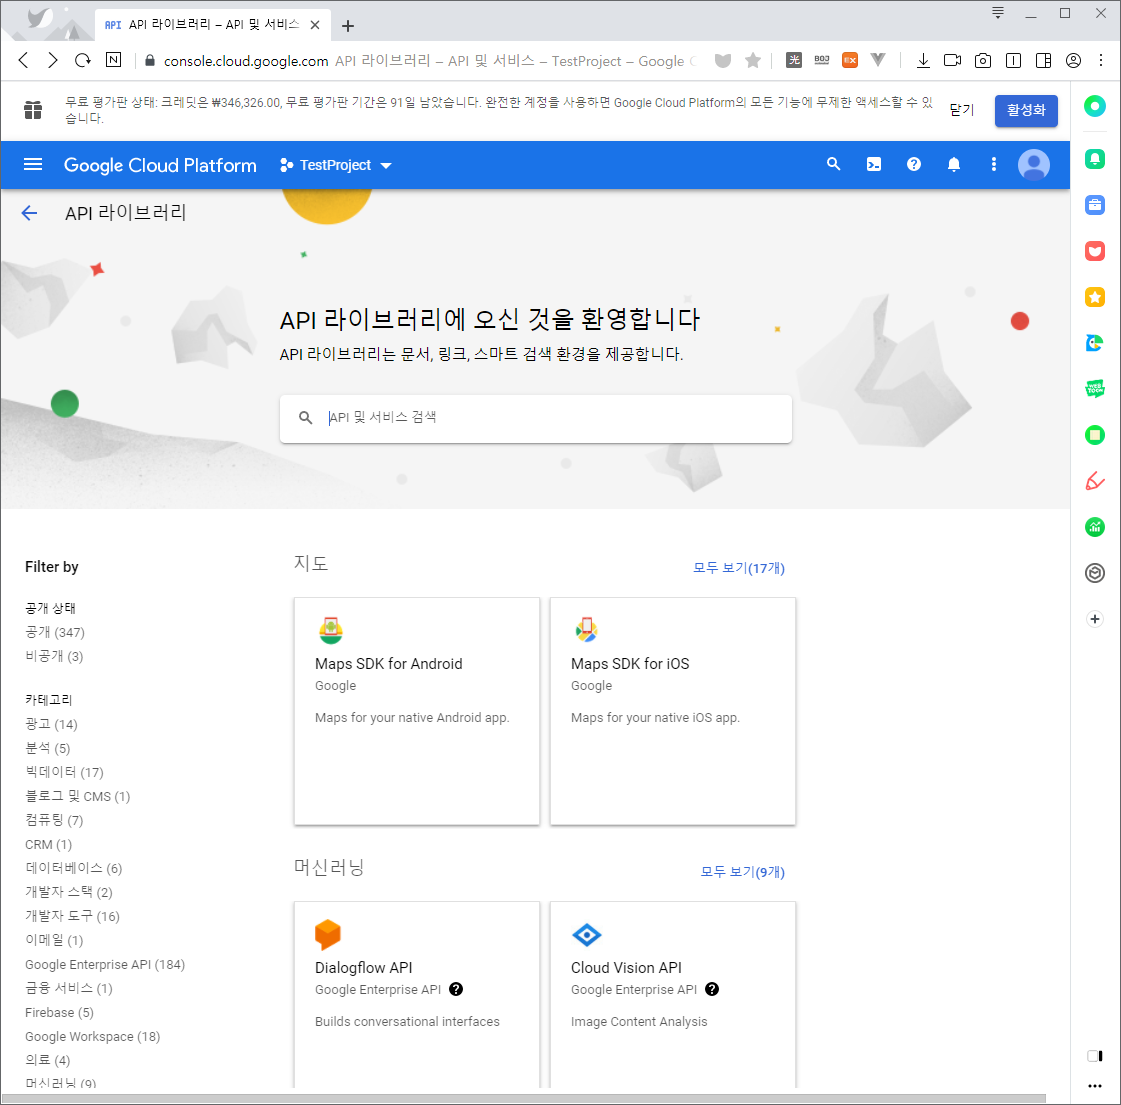Go back using the browser back arrow
1121x1105 pixels.
(24, 60)
